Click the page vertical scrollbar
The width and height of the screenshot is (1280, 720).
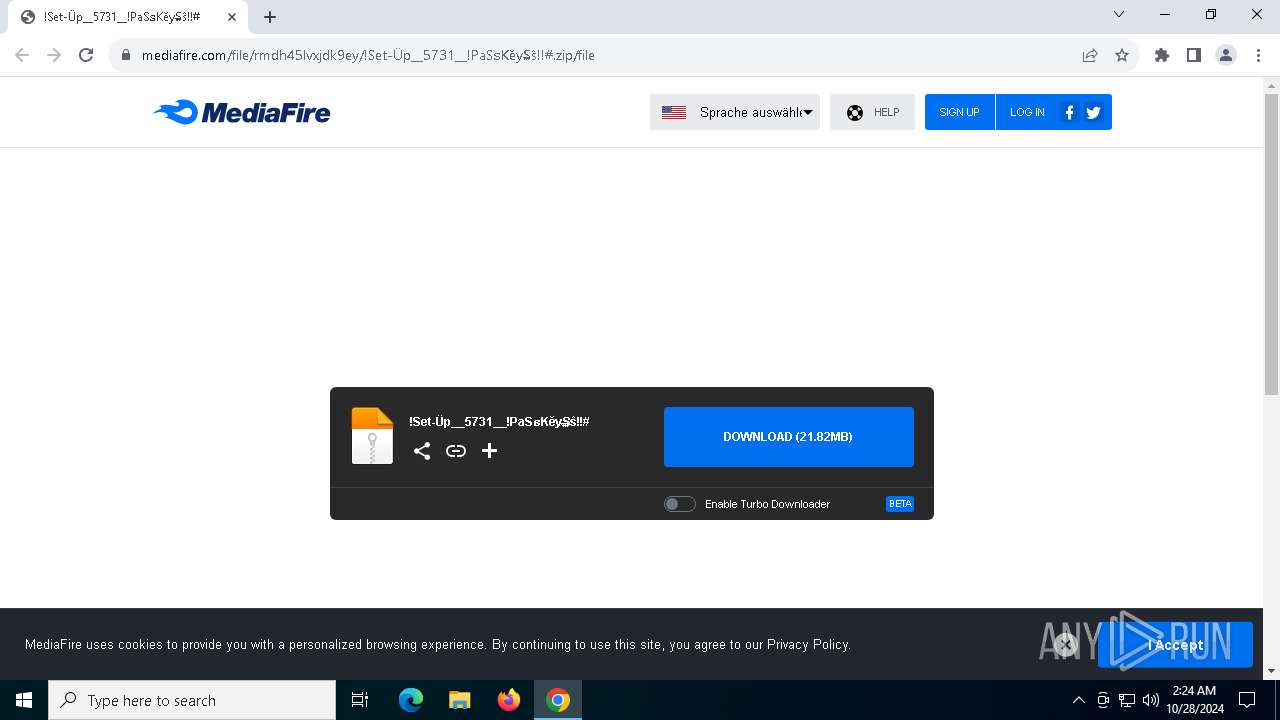(x=1271, y=245)
